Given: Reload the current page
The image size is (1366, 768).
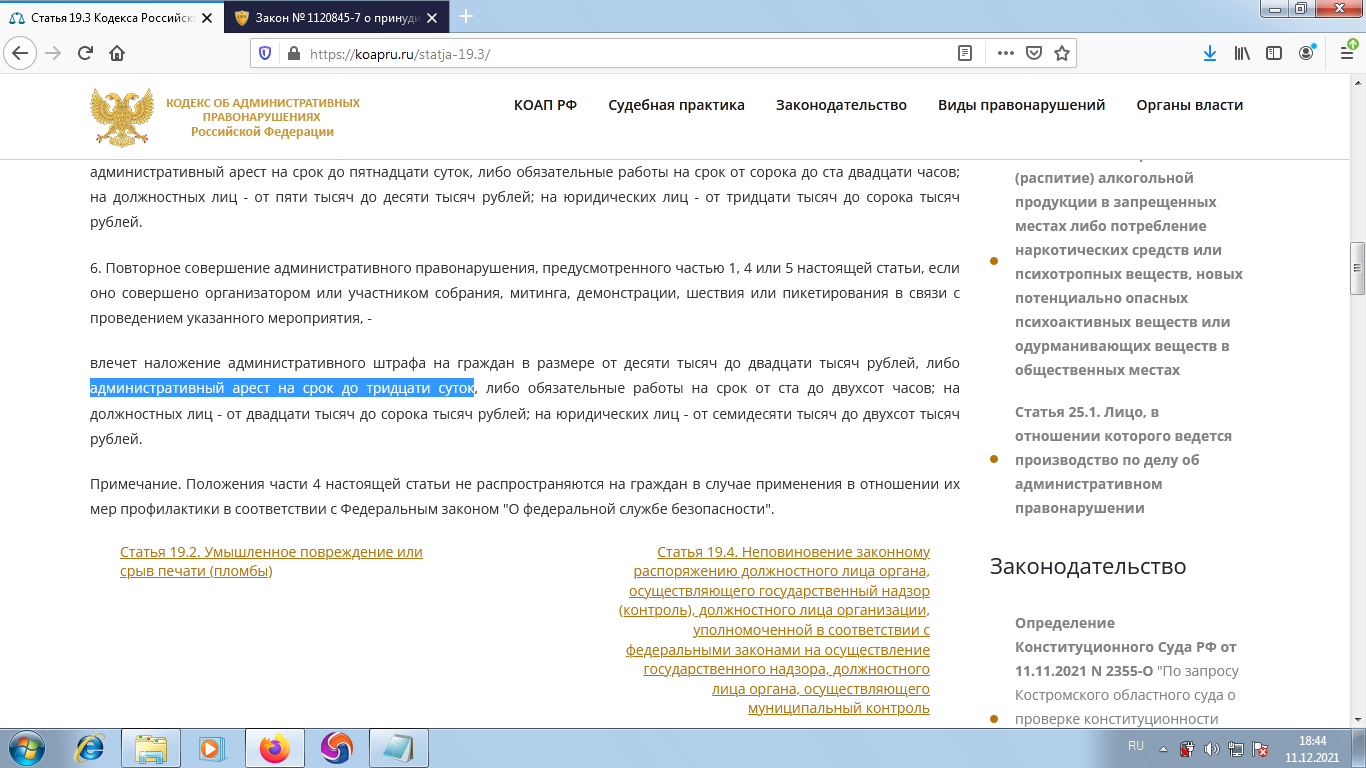Looking at the screenshot, I should [85, 53].
